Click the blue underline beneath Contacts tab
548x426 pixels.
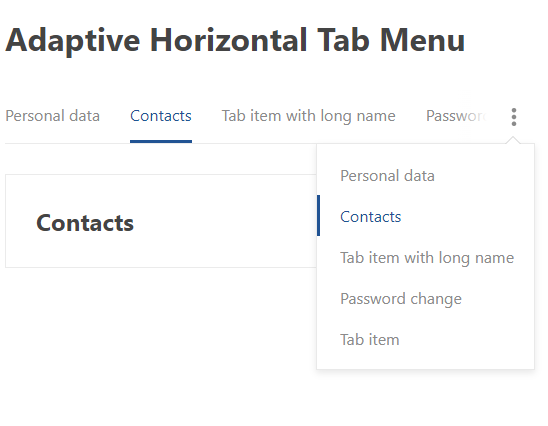(161, 142)
